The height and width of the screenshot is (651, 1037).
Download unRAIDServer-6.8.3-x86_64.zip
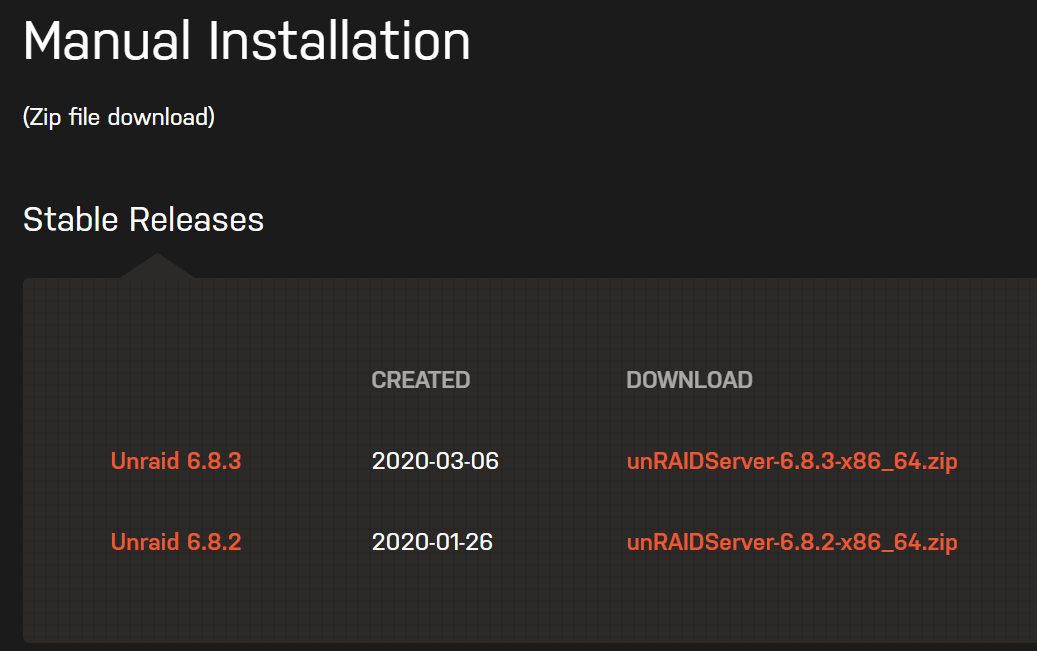[x=791, y=461]
